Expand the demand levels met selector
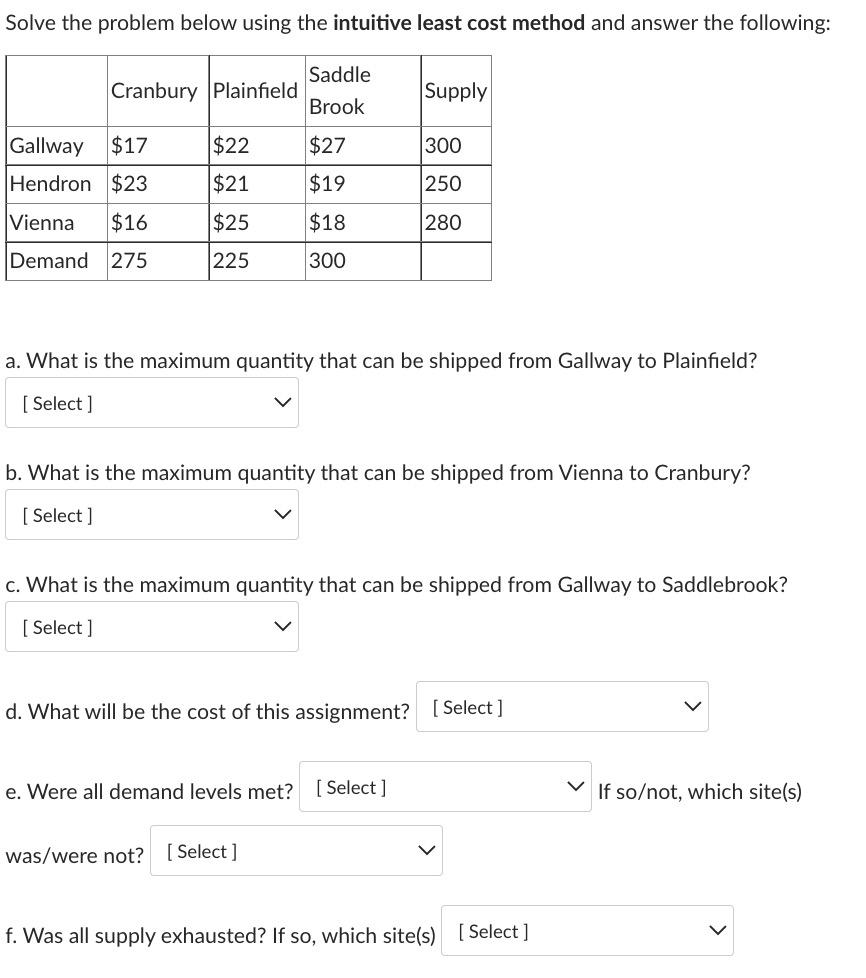This screenshot has height=978, width=866. [444, 786]
